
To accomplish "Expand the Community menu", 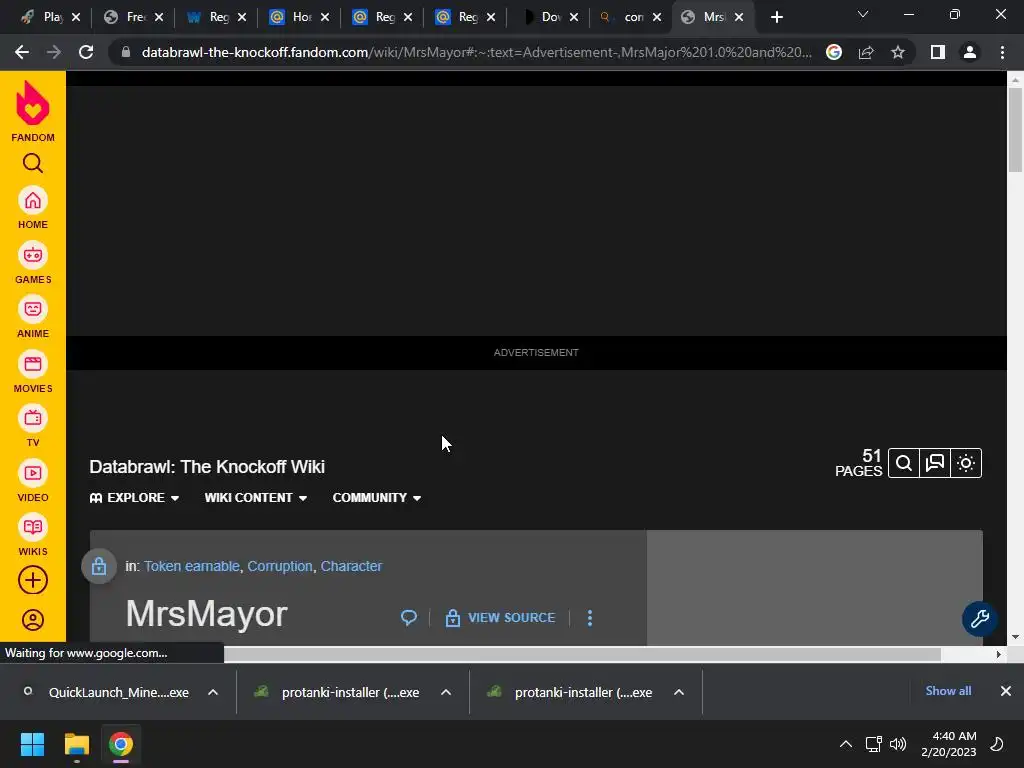I will tap(377, 498).
